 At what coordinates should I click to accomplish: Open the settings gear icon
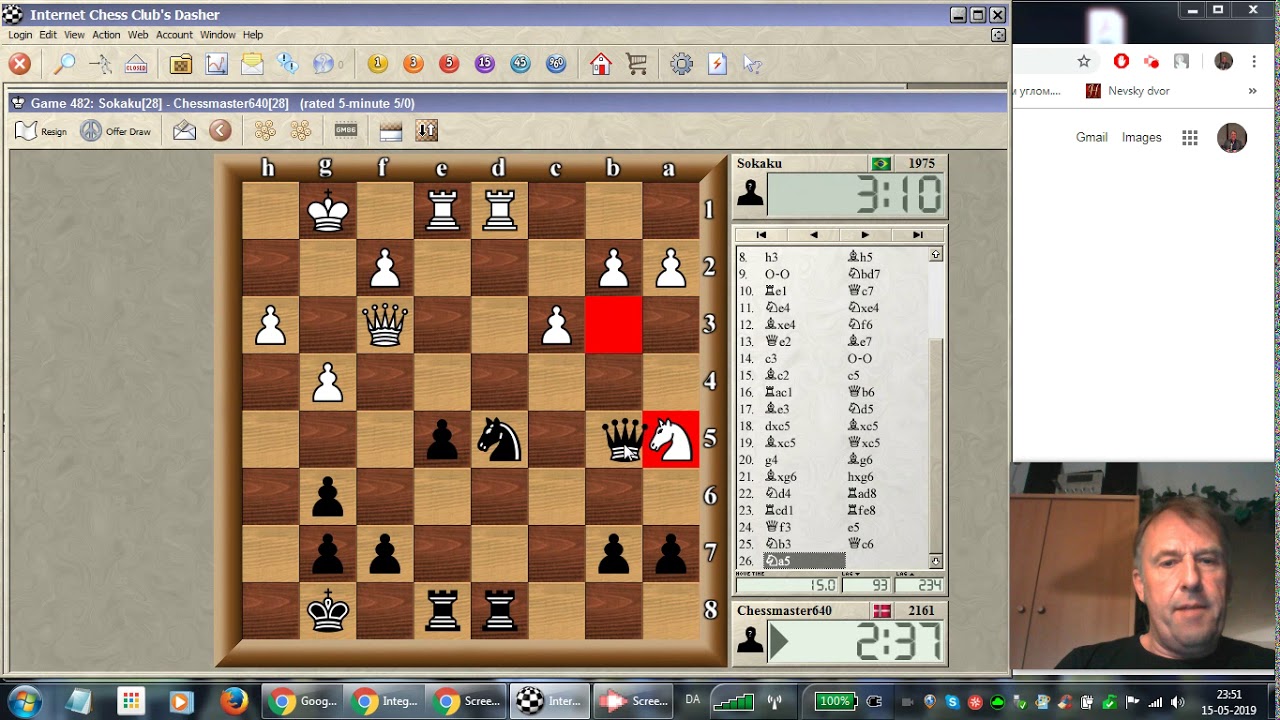[x=682, y=64]
